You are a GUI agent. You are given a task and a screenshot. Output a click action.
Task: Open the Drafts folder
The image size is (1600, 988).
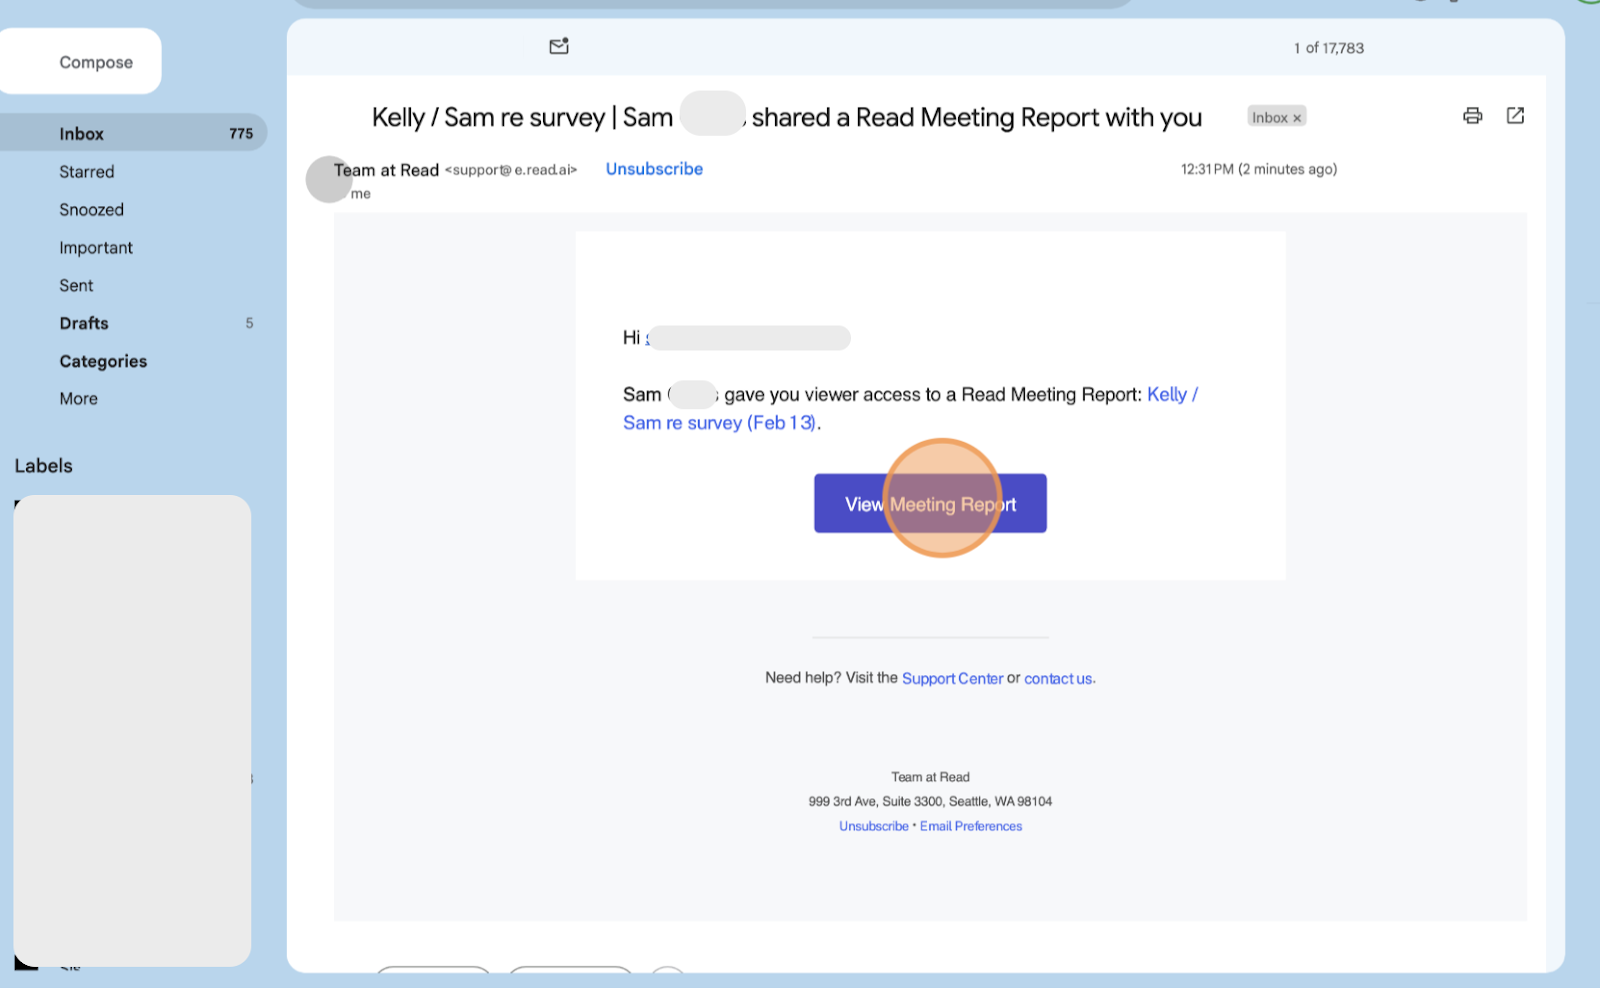click(x=84, y=323)
